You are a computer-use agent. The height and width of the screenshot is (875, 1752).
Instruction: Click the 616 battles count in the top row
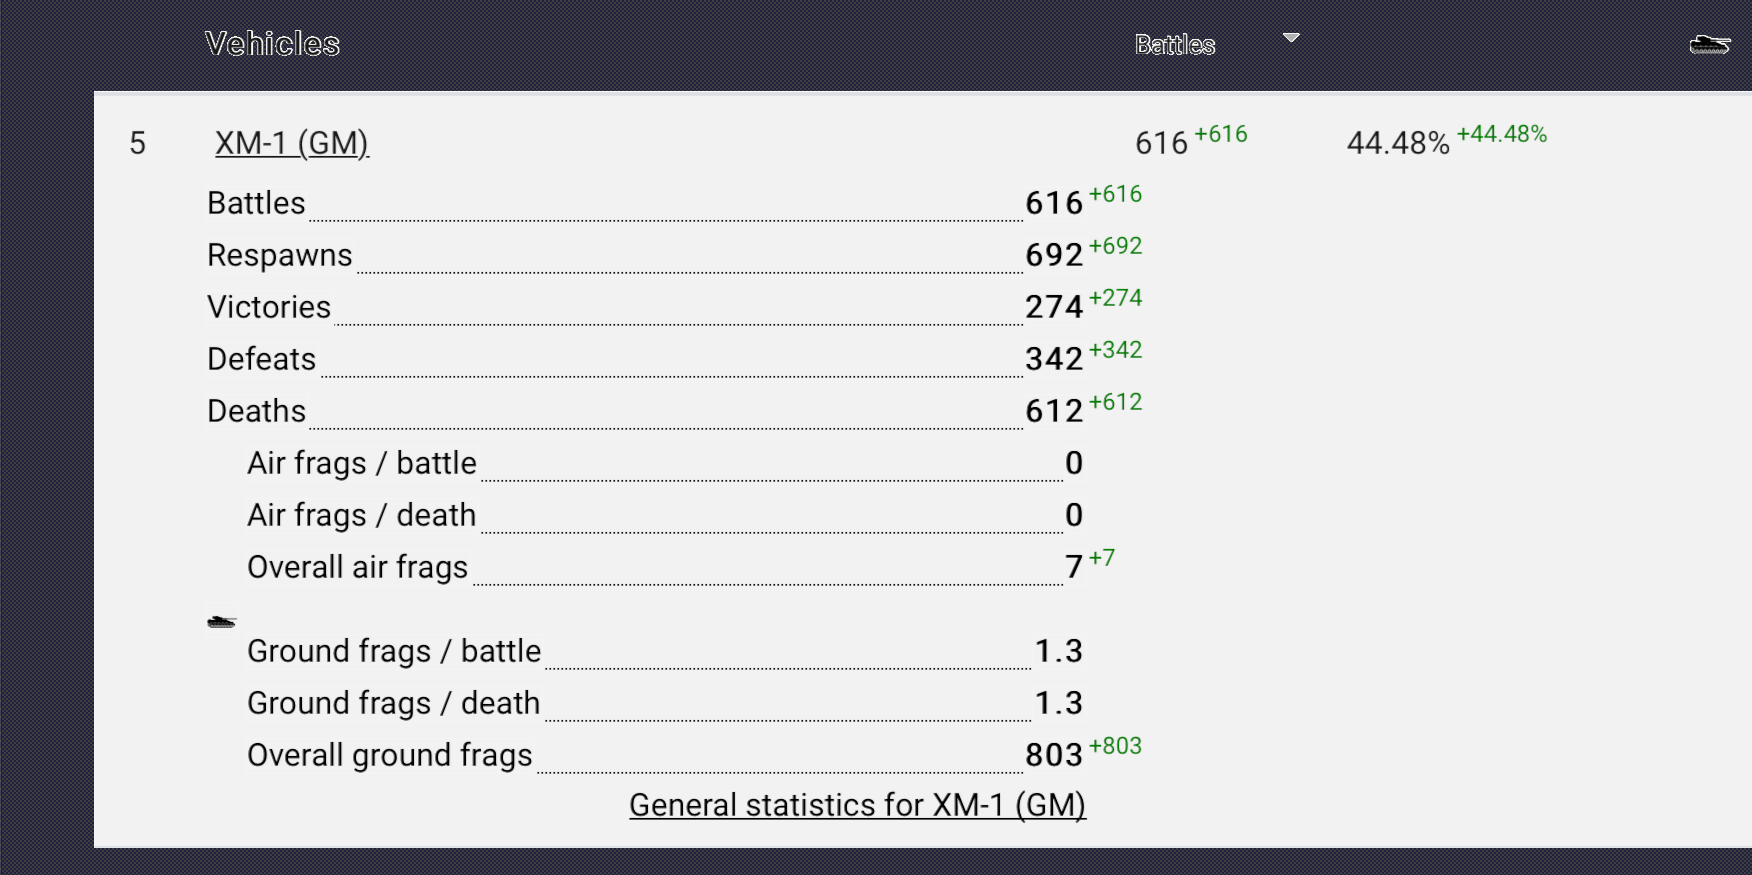tap(1161, 144)
